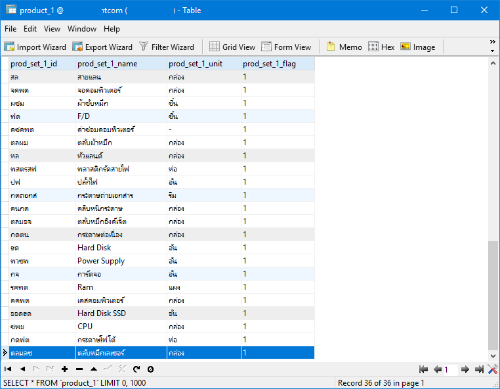Image resolution: width=500 pixels, height=389 pixels.
Task: Switch to Grid View
Action: pos(232,47)
